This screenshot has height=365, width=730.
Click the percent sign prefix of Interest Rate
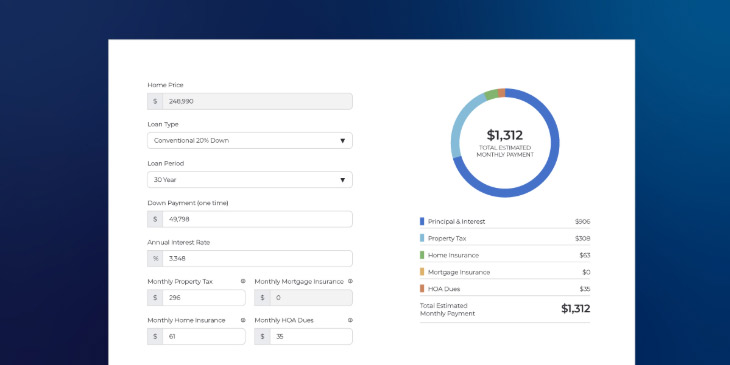pos(155,258)
